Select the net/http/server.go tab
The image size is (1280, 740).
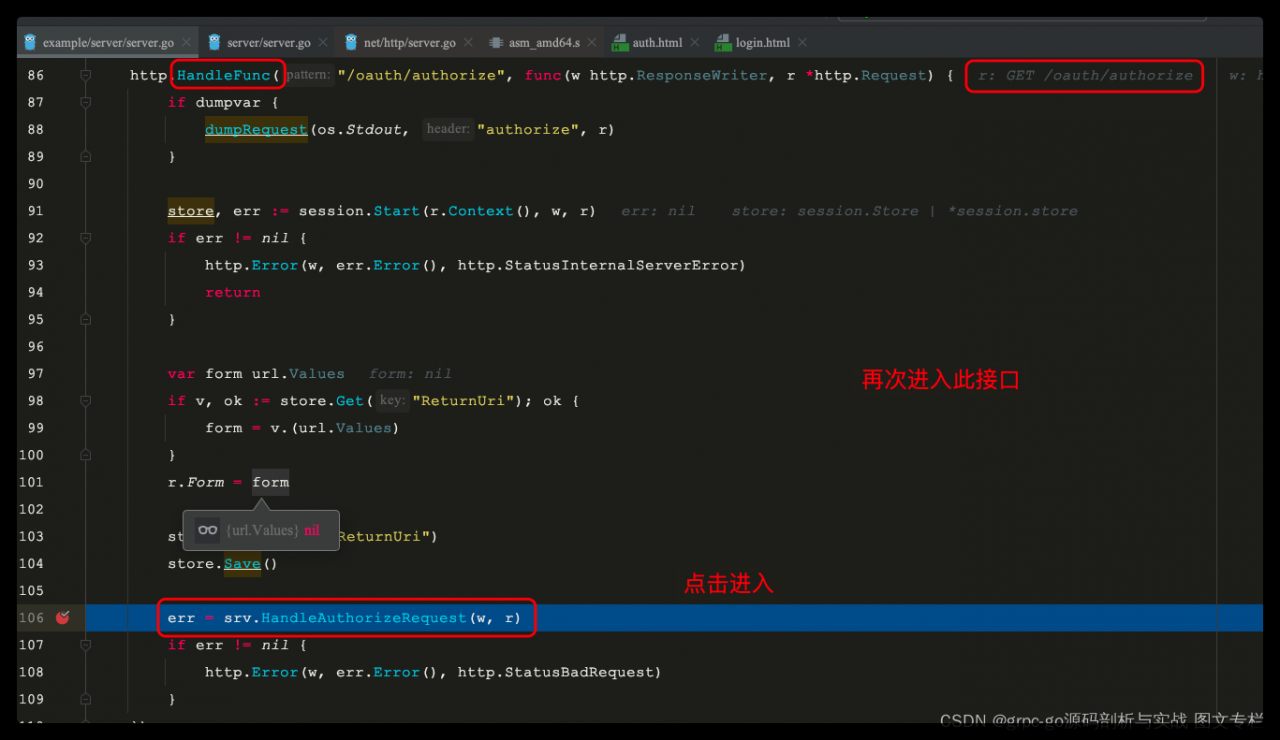click(410, 43)
